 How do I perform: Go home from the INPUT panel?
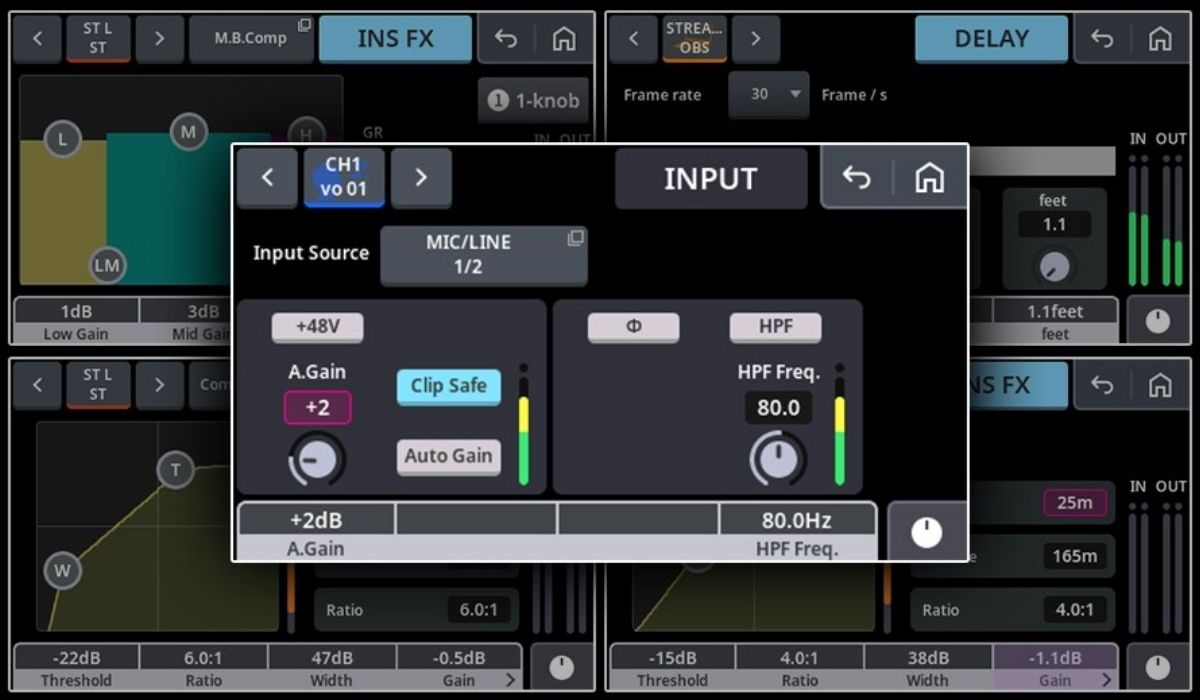pos(930,178)
